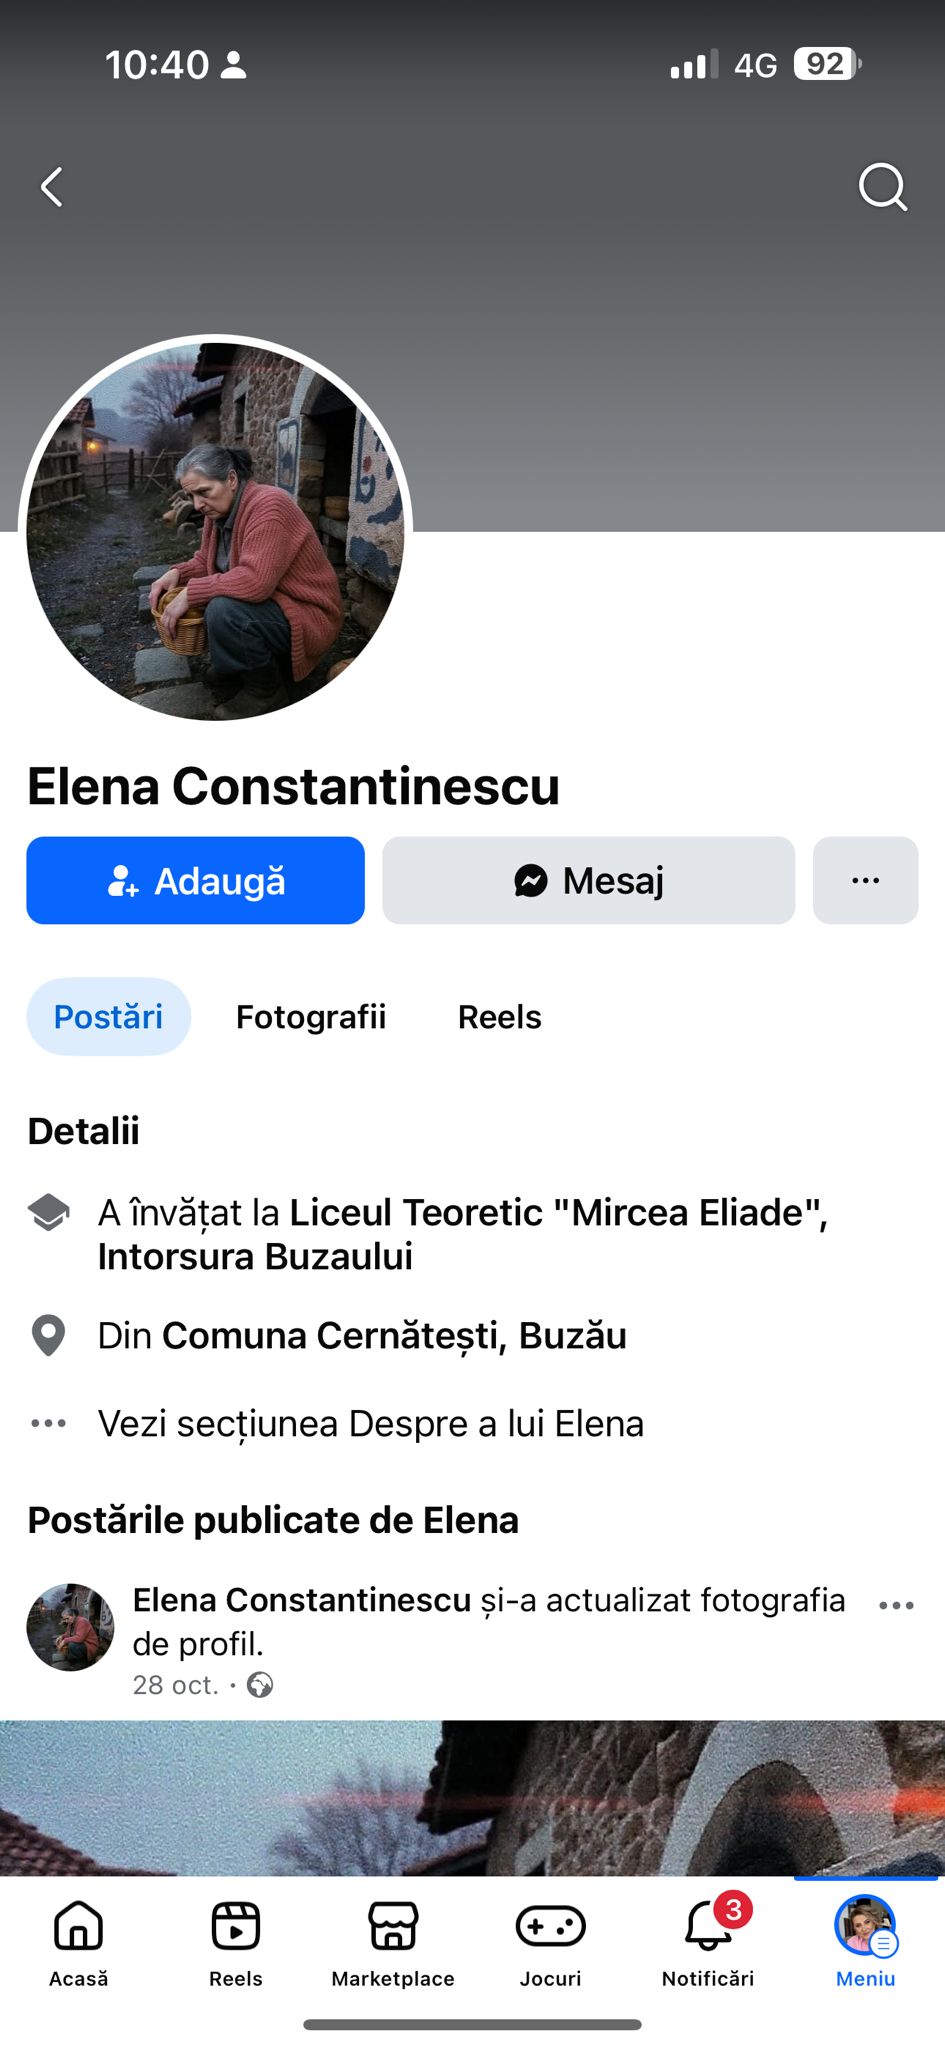Screen dimensions: 945x2048
Task: Open Liceul Teoretic "Mircea Eliade" link
Action: coord(558,1213)
